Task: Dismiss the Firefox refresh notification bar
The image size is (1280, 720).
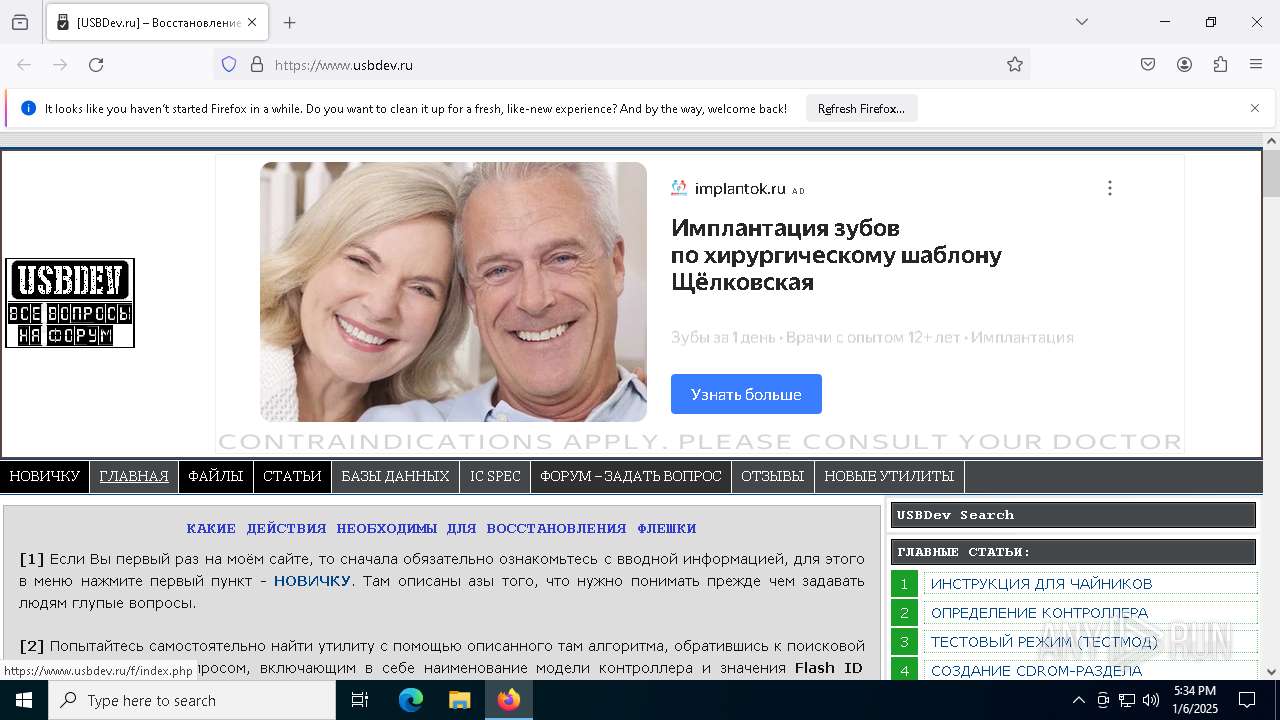Action: (1255, 108)
